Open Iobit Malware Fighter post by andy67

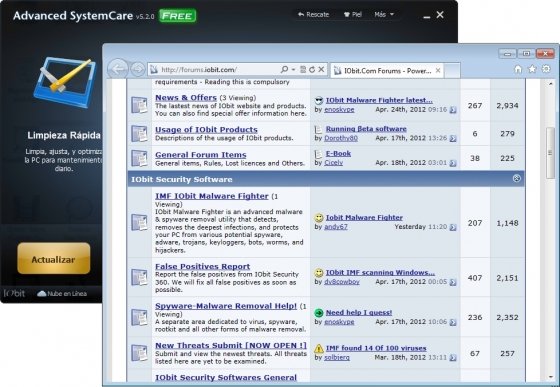(364, 217)
